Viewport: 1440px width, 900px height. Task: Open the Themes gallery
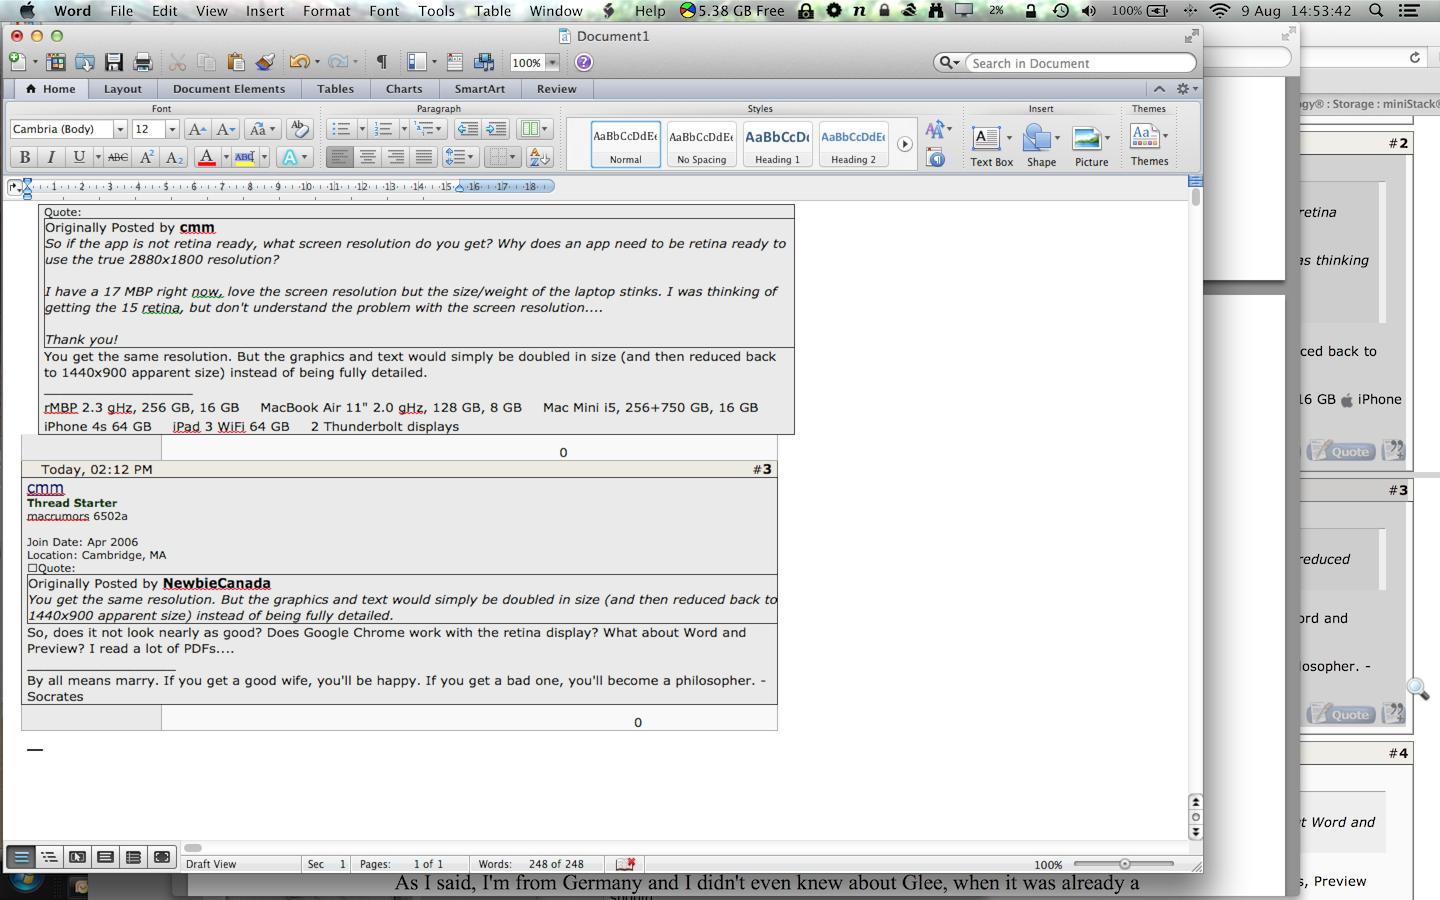pos(1149,144)
